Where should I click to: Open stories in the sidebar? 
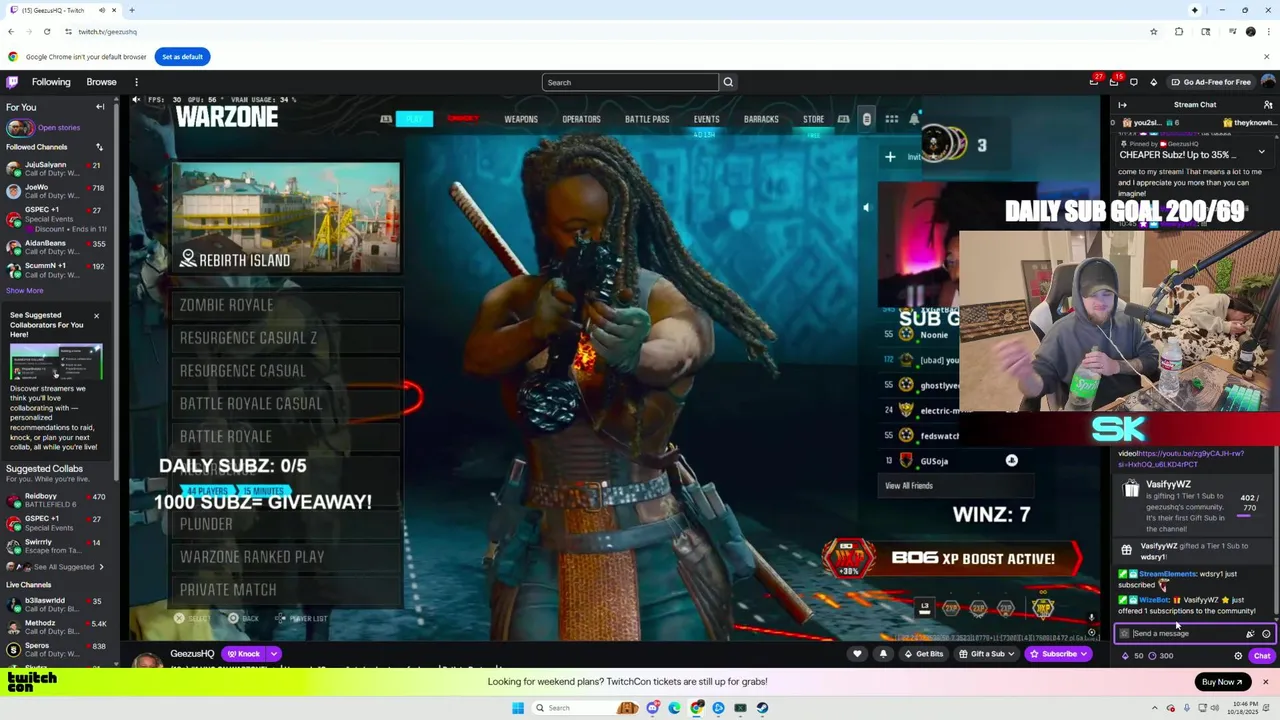click(x=43, y=127)
